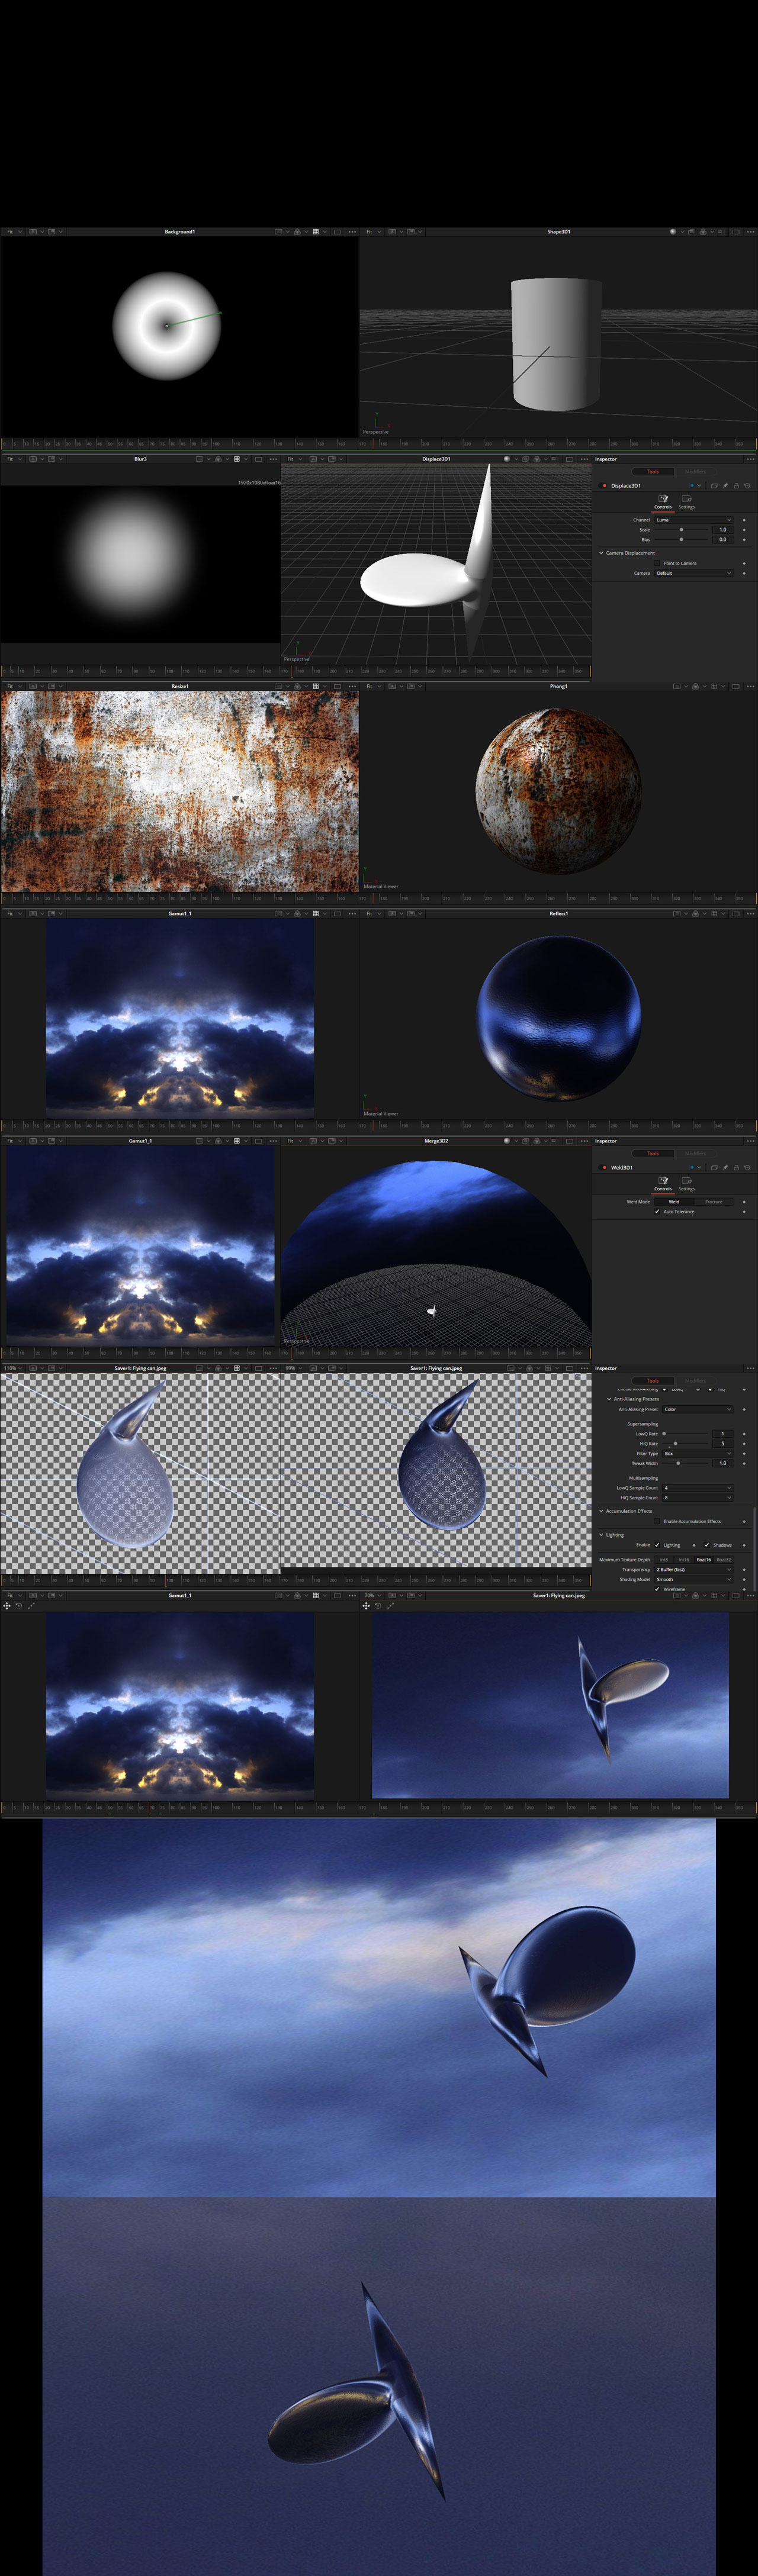Toggle Lighting enable checkbox
The image size is (758, 2576).
click(657, 1545)
